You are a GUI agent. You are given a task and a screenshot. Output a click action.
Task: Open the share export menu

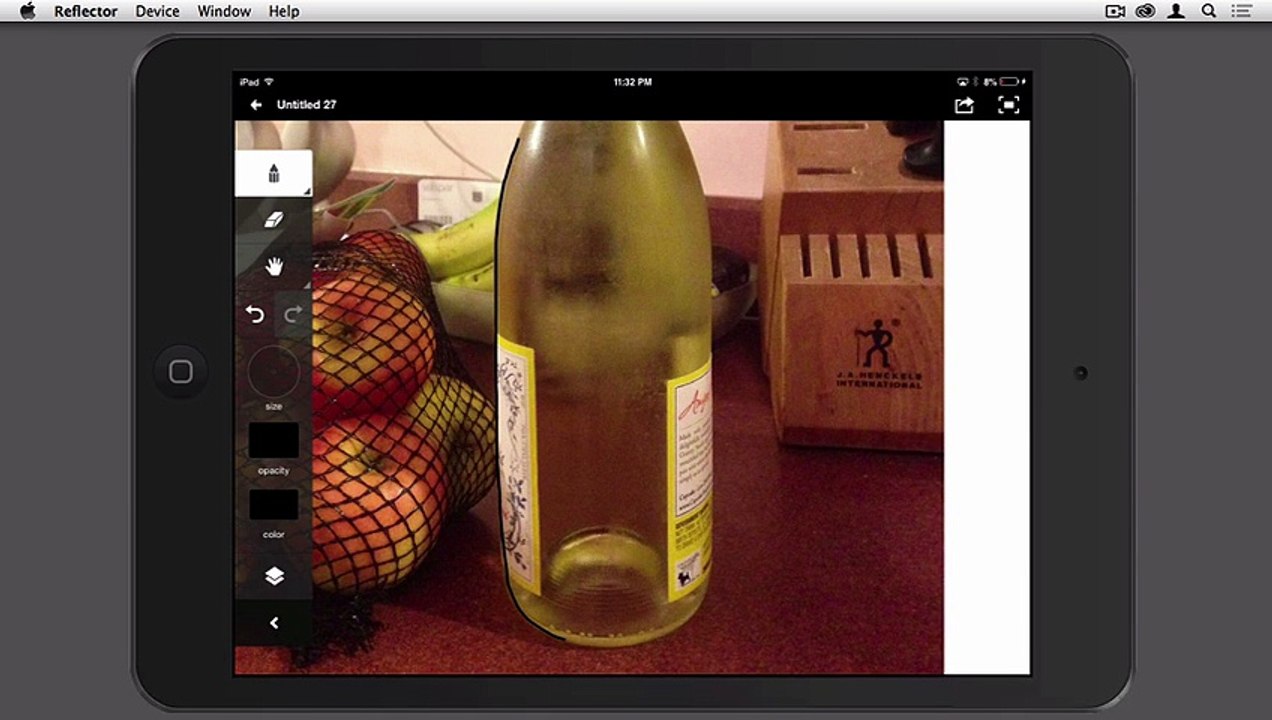point(964,105)
